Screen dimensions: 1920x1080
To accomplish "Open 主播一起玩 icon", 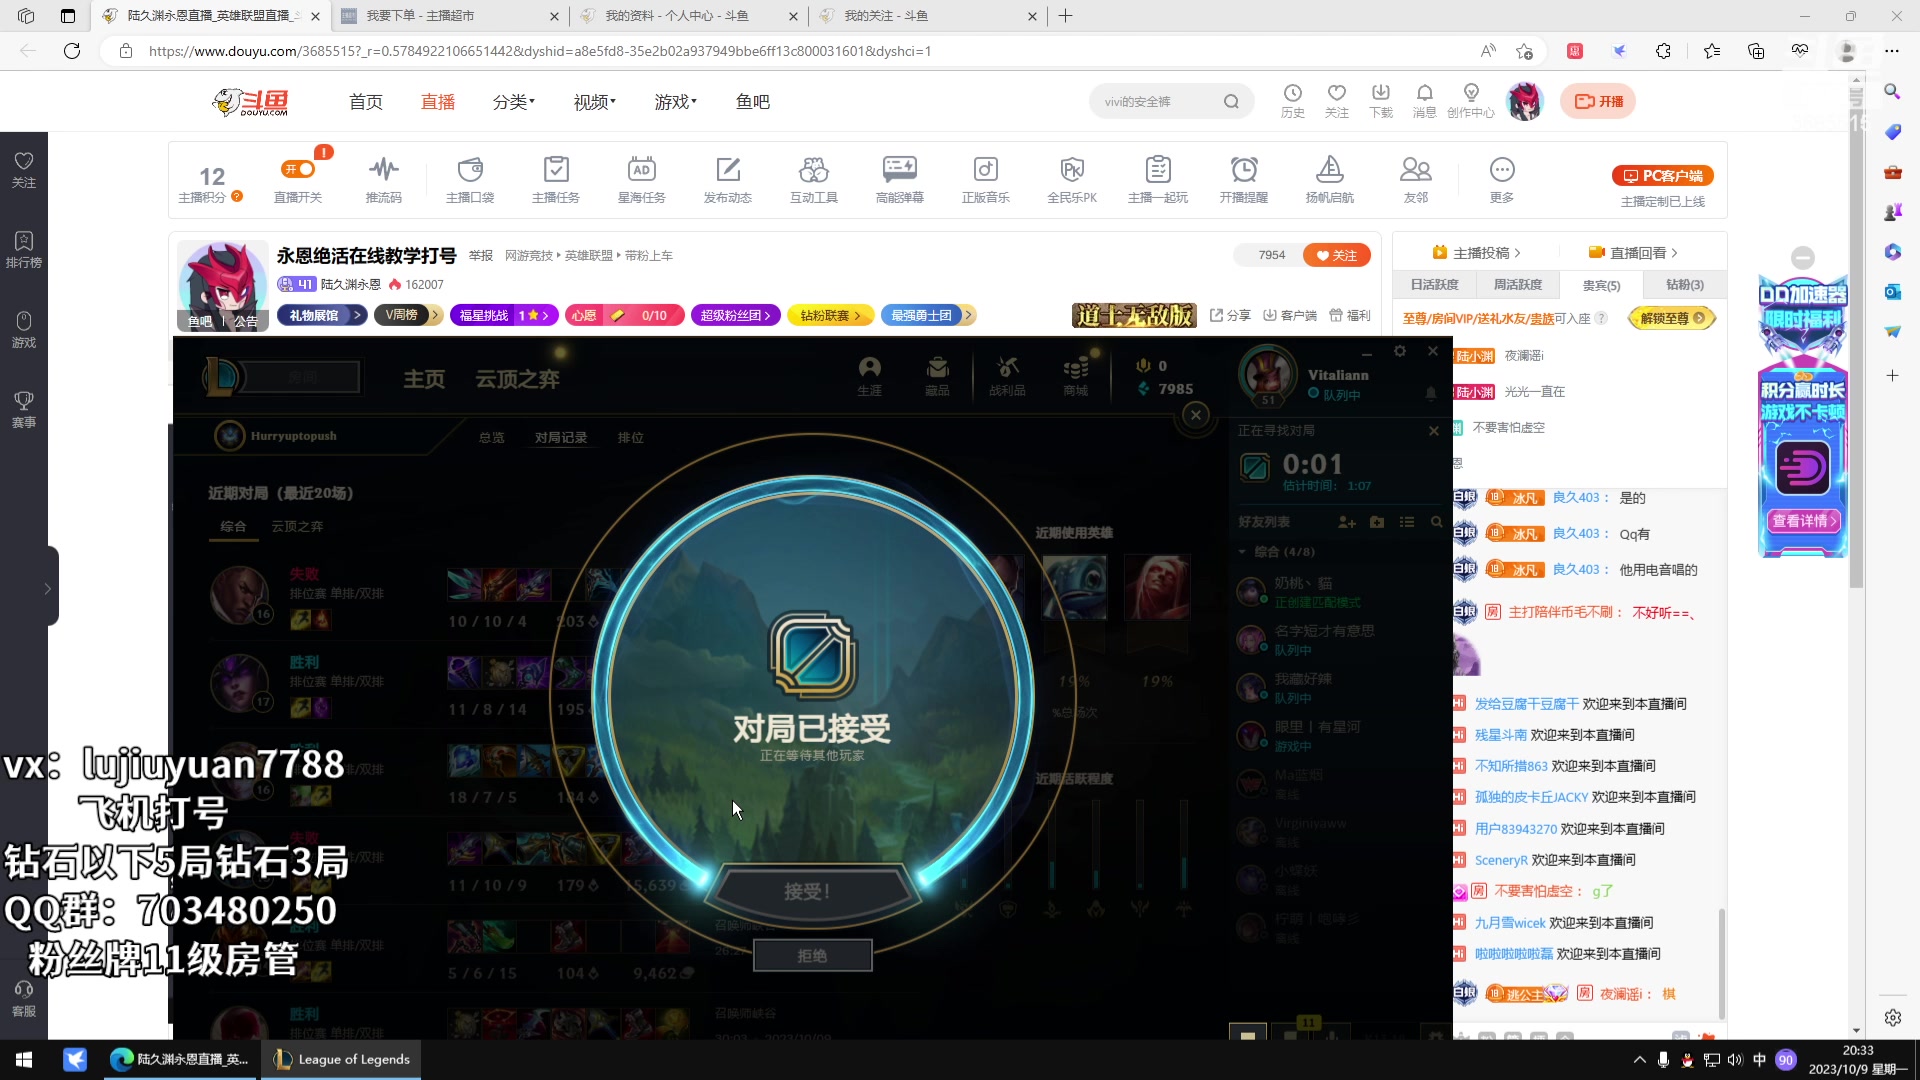I will click(x=1158, y=179).
